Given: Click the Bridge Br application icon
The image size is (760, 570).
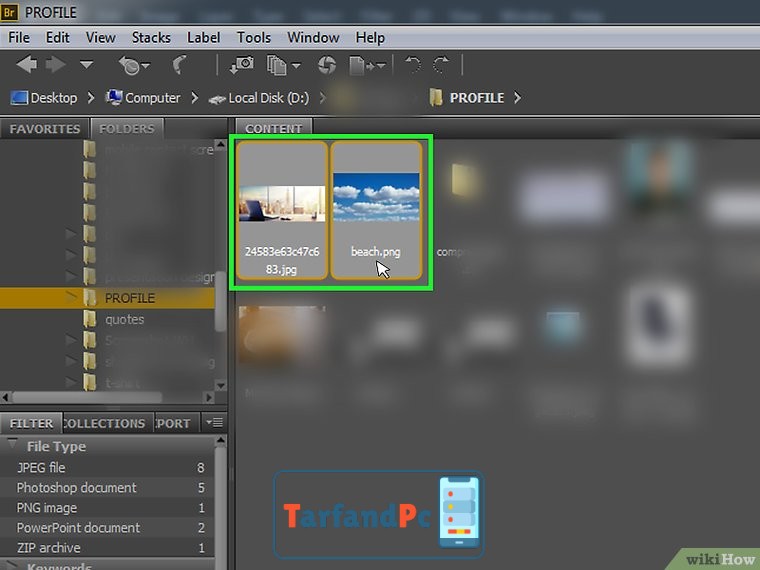Looking at the screenshot, I should [9, 12].
